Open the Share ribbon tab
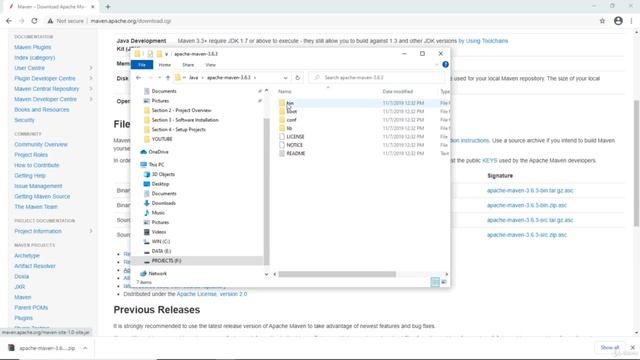640x360 pixels. 188,65
